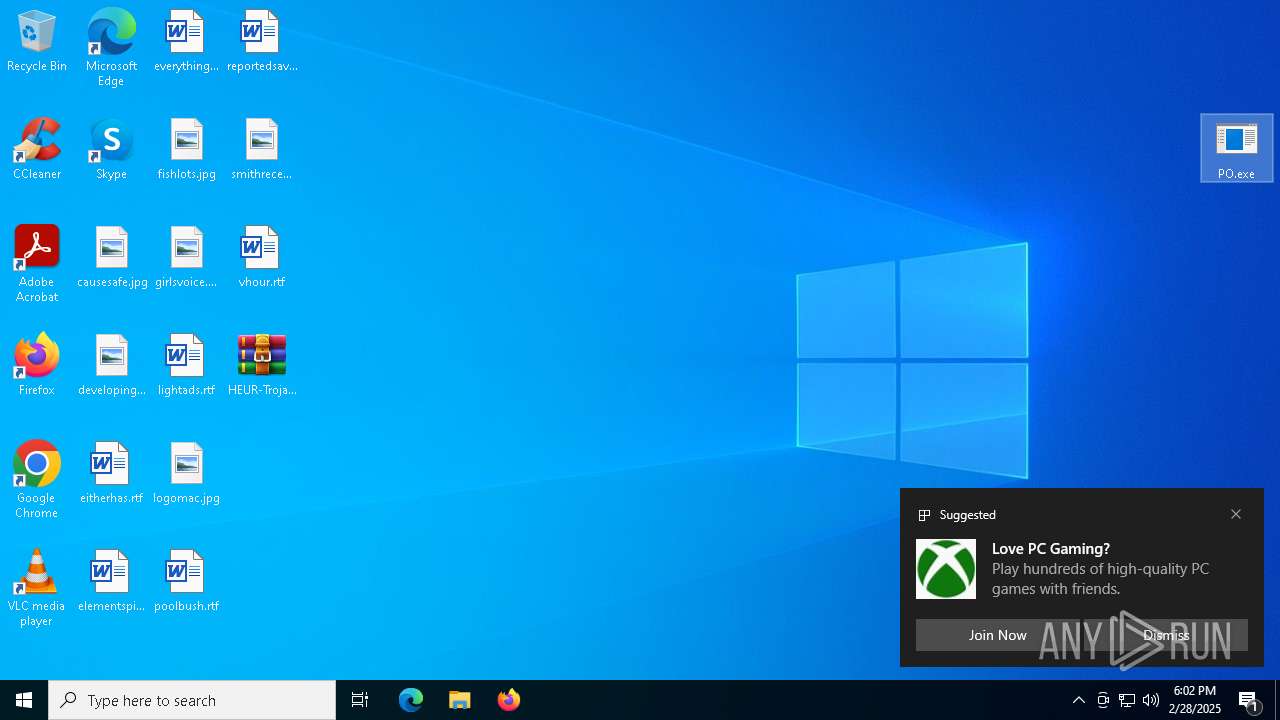The image size is (1280, 720).
Task: Open the clock showing 6:02 PM
Action: coord(1196,700)
